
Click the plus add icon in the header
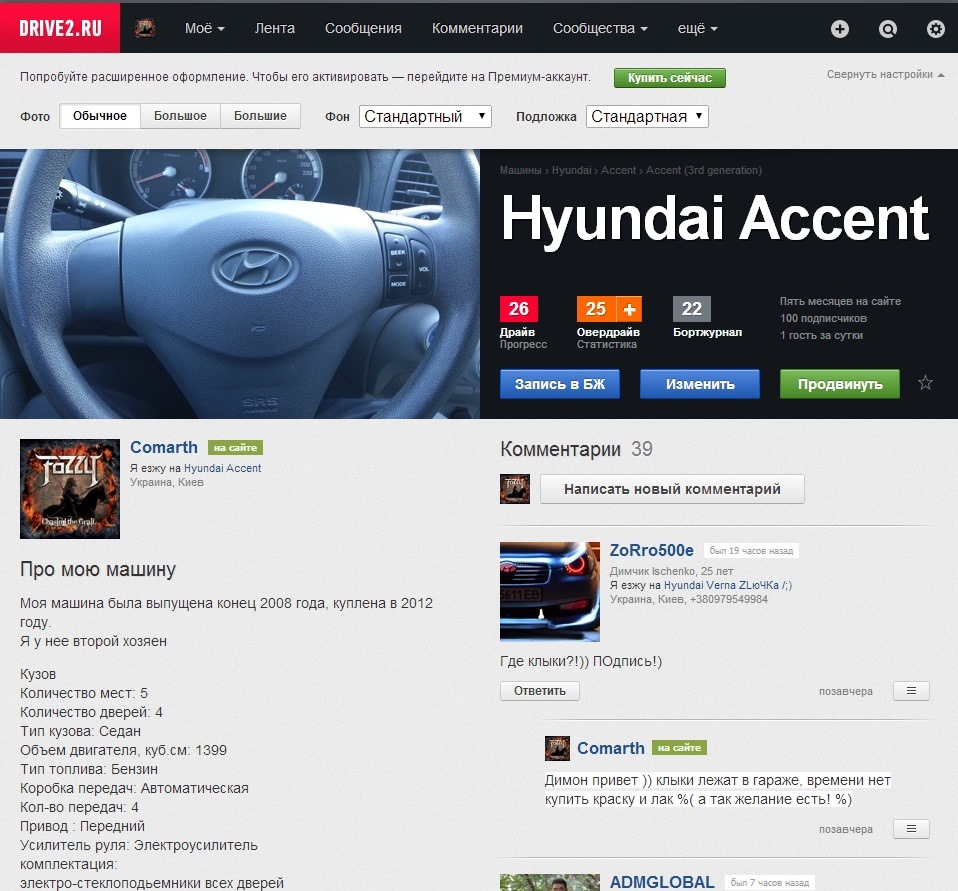point(839,29)
